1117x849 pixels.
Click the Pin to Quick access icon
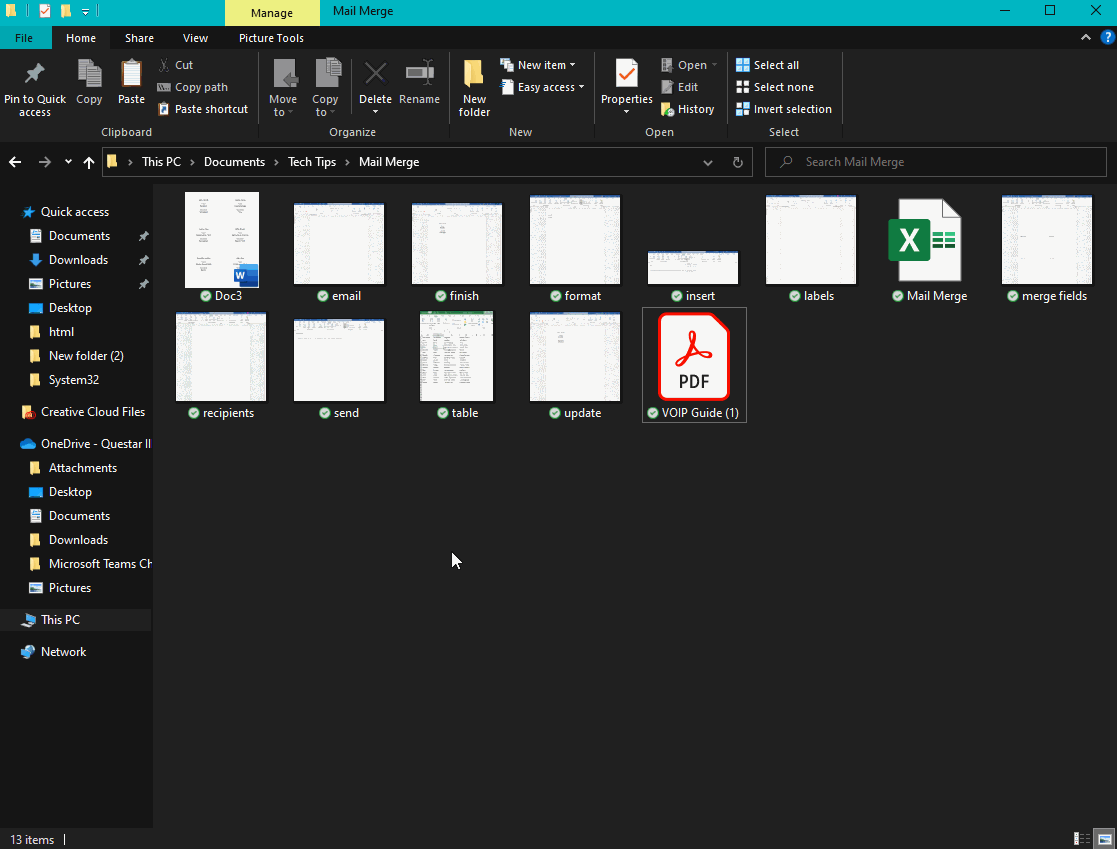(35, 85)
